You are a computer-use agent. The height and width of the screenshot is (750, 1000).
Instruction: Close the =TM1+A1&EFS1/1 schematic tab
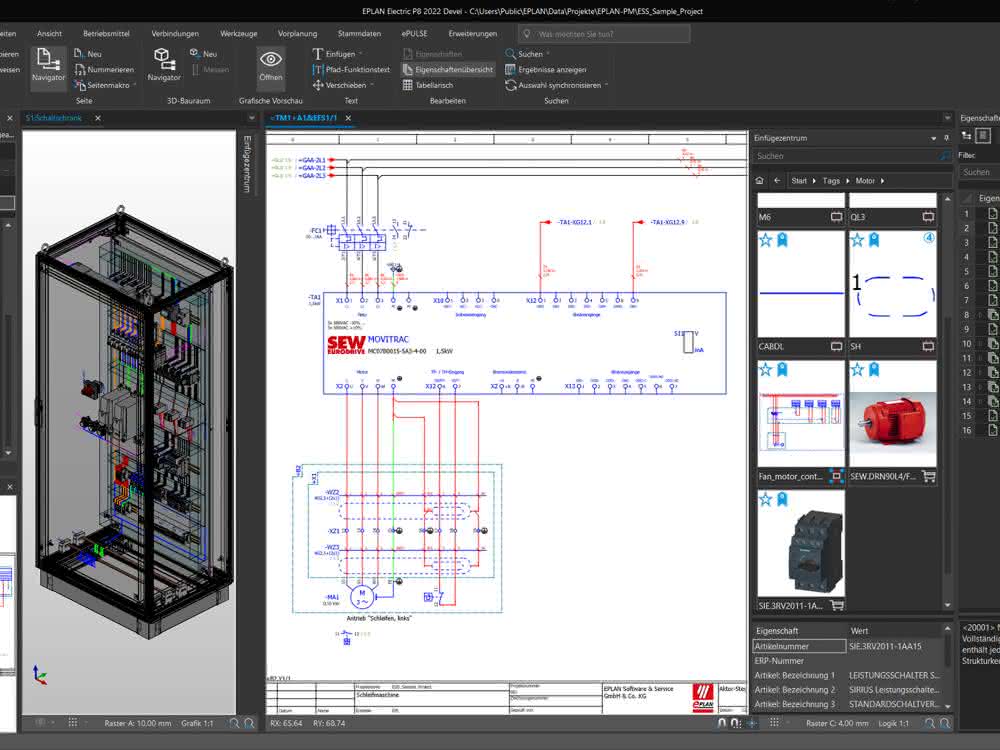coord(348,118)
